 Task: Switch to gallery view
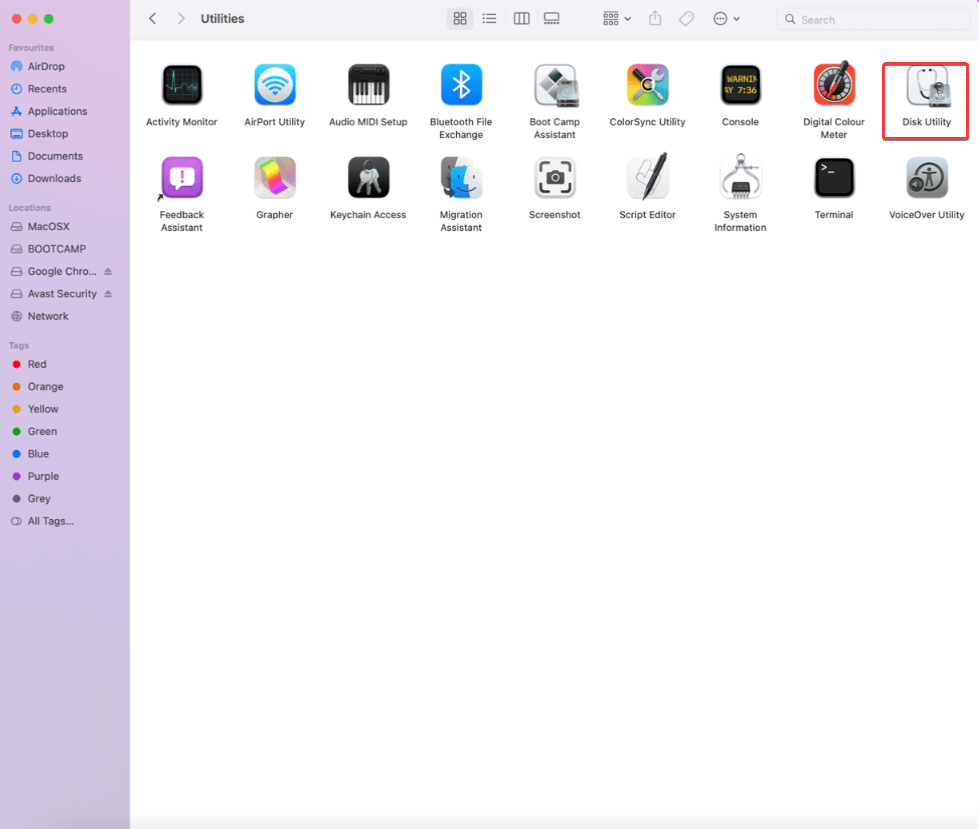pos(551,19)
